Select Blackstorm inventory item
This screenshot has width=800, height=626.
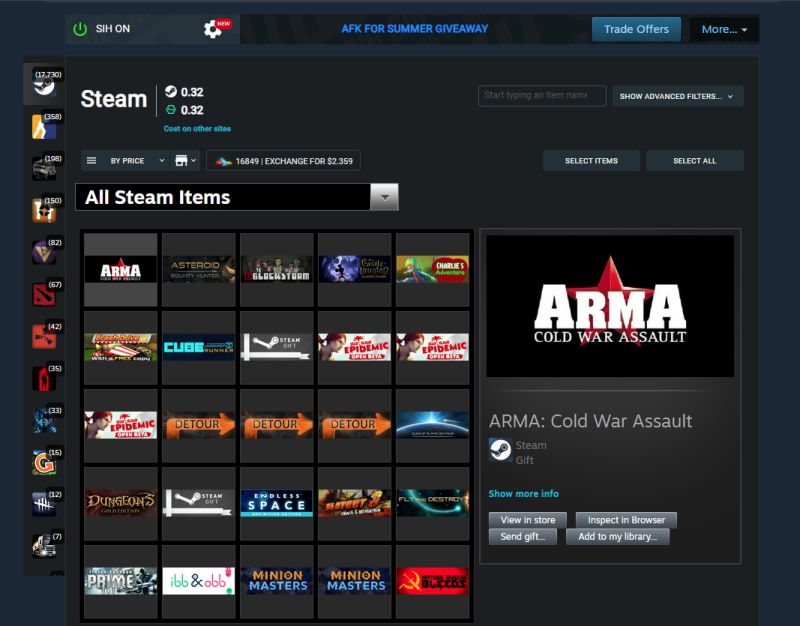click(277, 270)
